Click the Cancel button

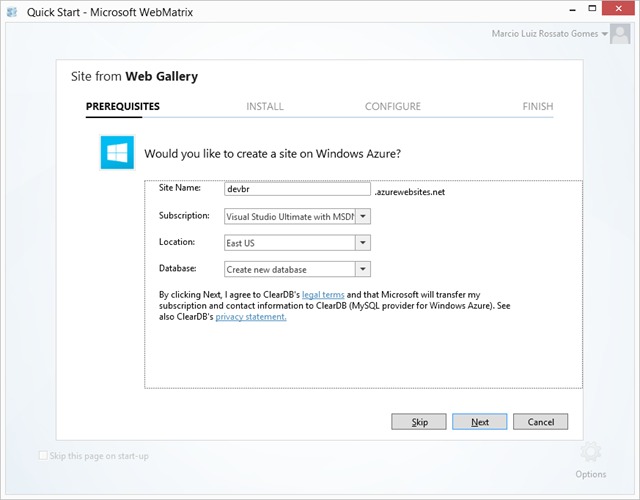click(540, 422)
